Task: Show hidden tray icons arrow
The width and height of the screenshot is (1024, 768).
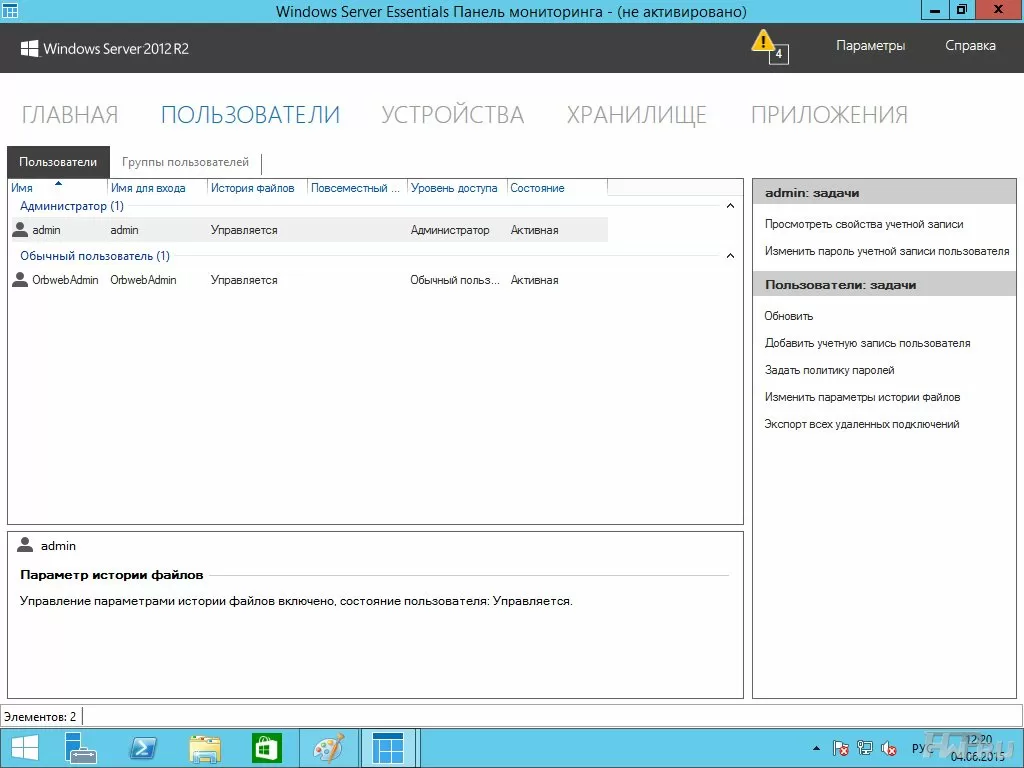Action: pyautogui.click(x=816, y=748)
